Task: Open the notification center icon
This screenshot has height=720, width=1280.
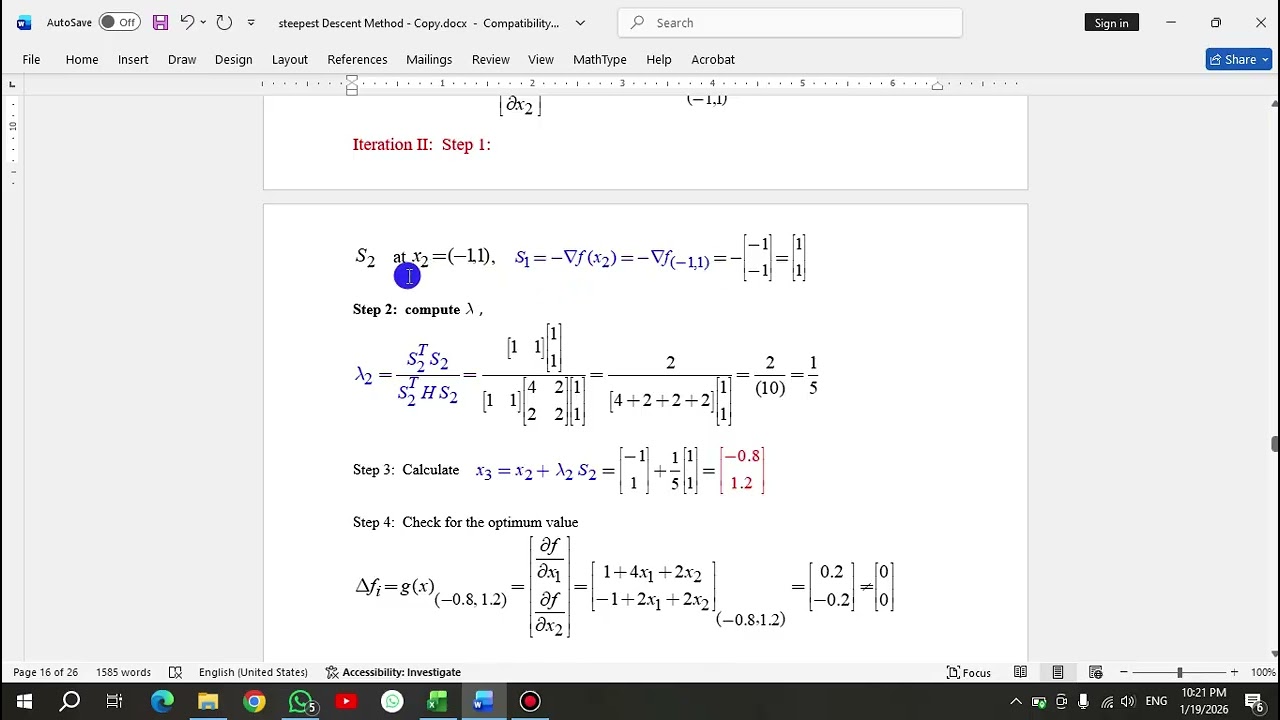Action: (x=1254, y=702)
